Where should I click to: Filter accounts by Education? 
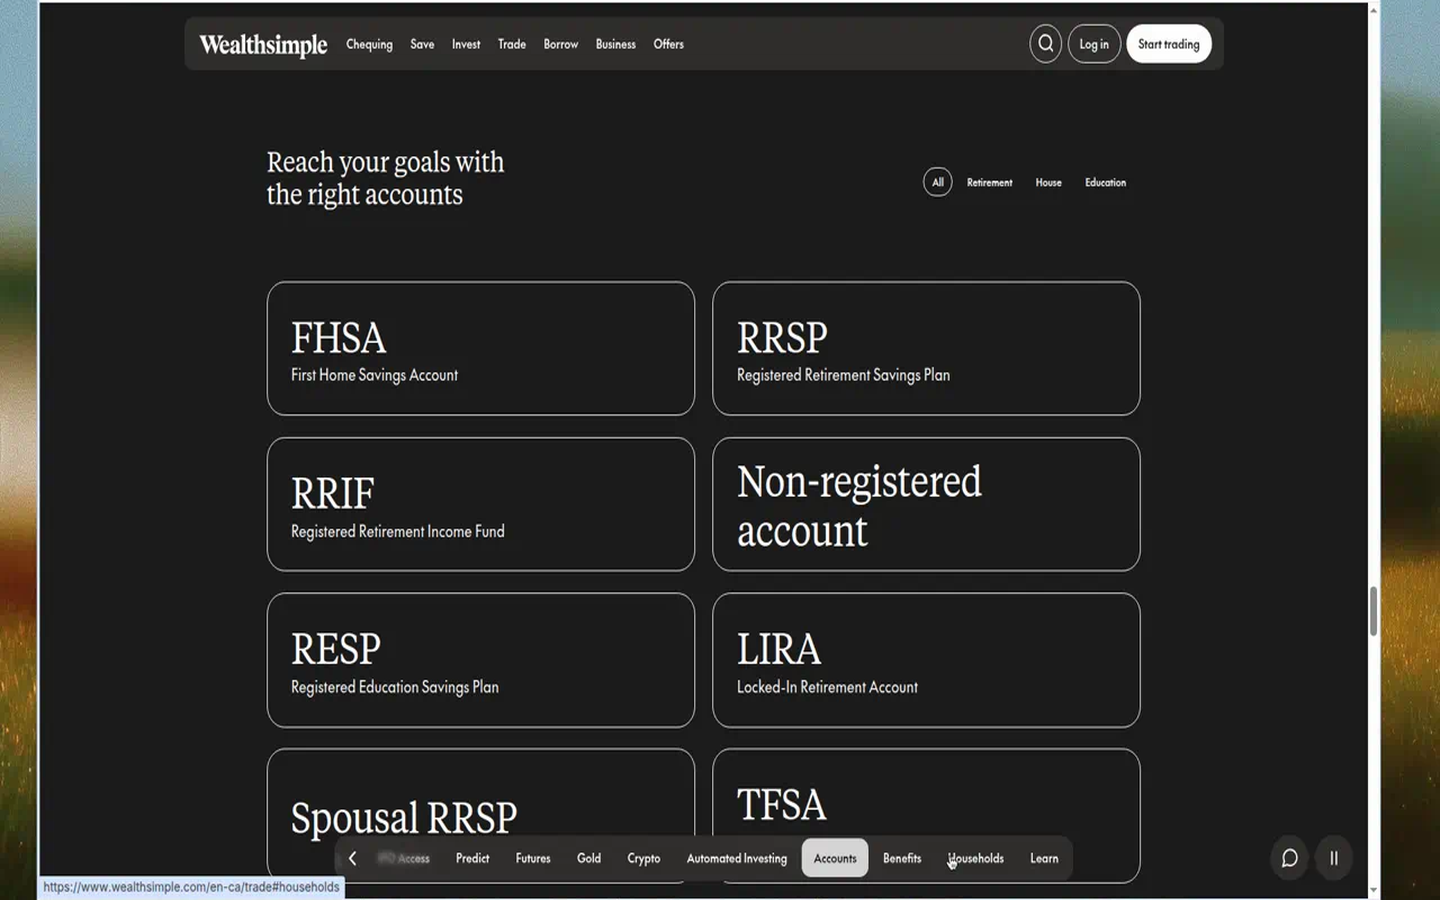(x=1105, y=182)
